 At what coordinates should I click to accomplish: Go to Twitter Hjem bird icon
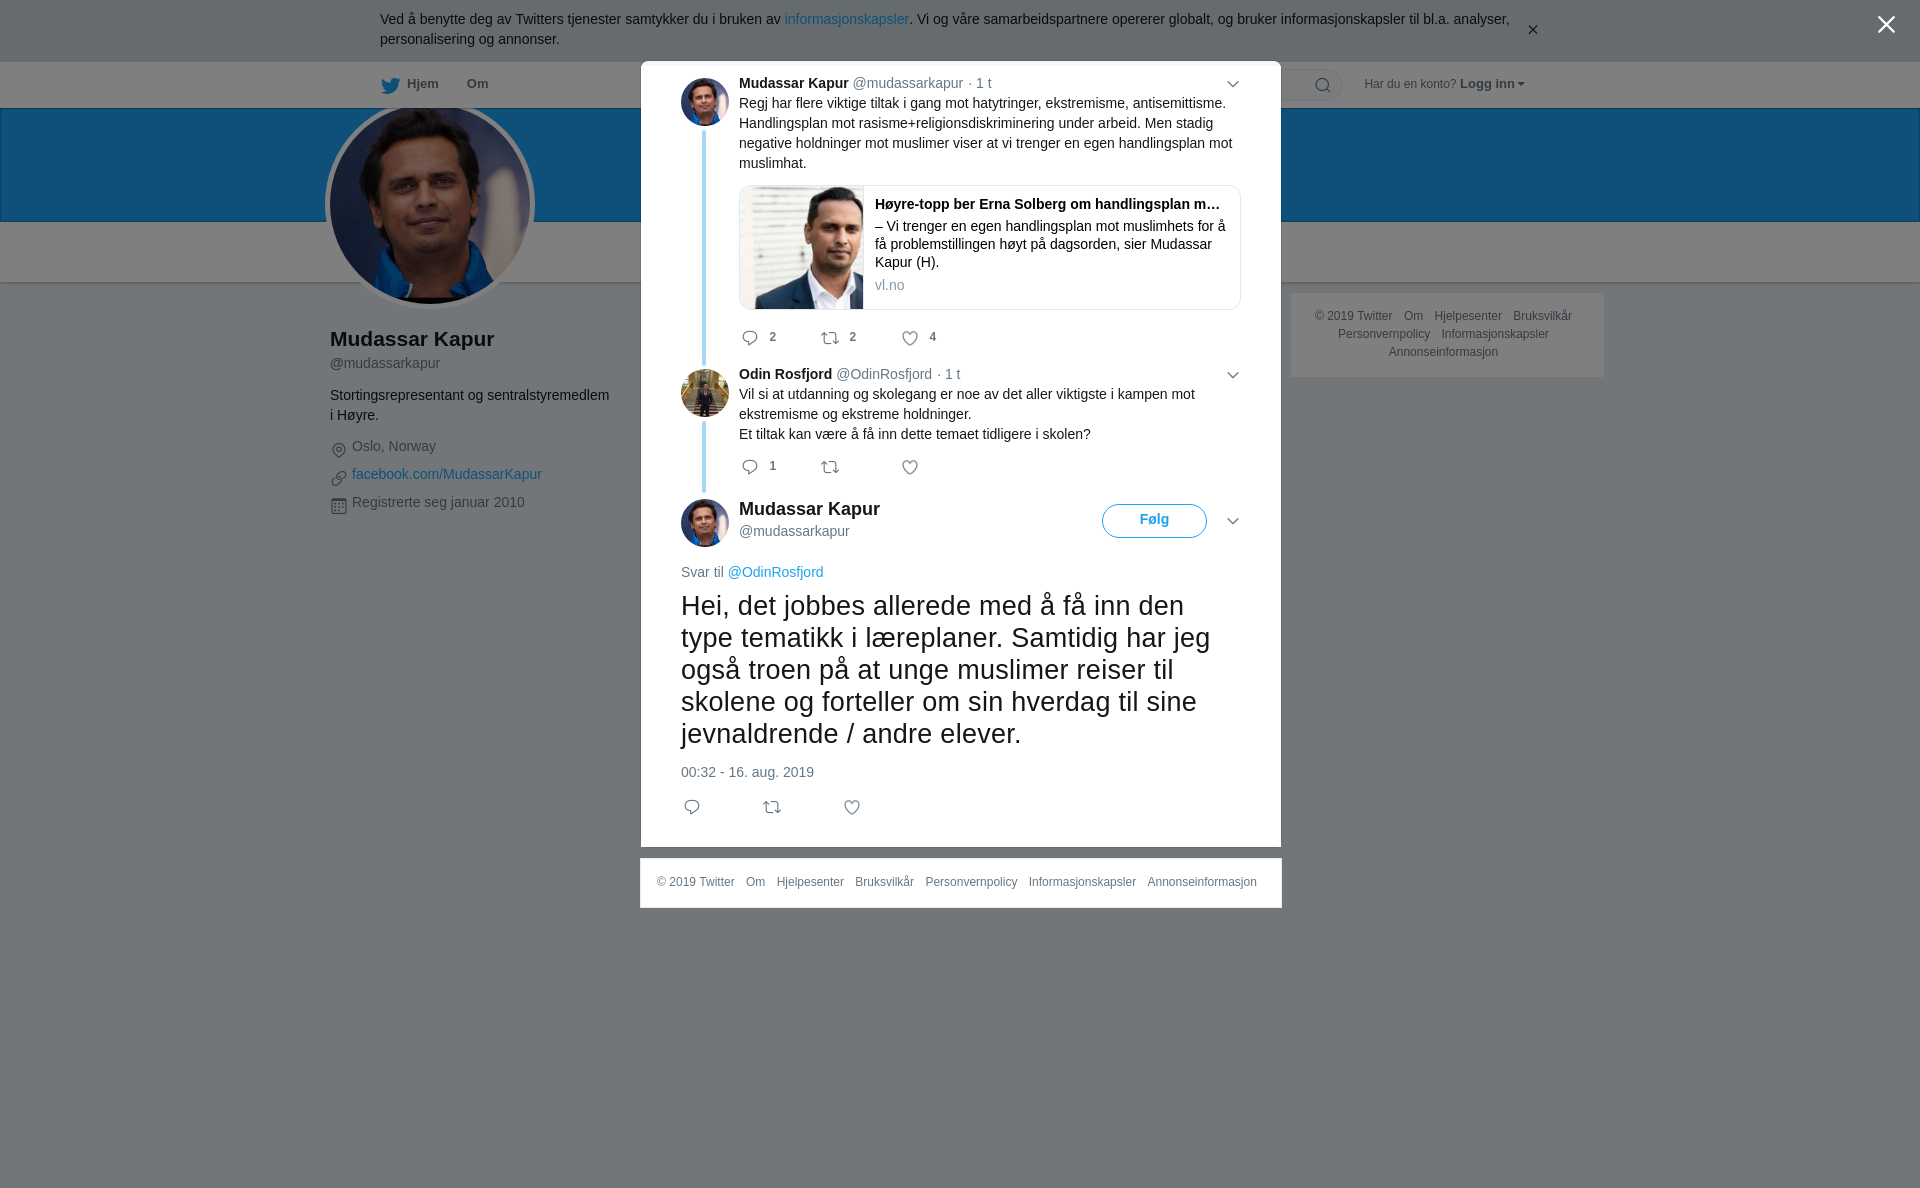click(x=390, y=85)
